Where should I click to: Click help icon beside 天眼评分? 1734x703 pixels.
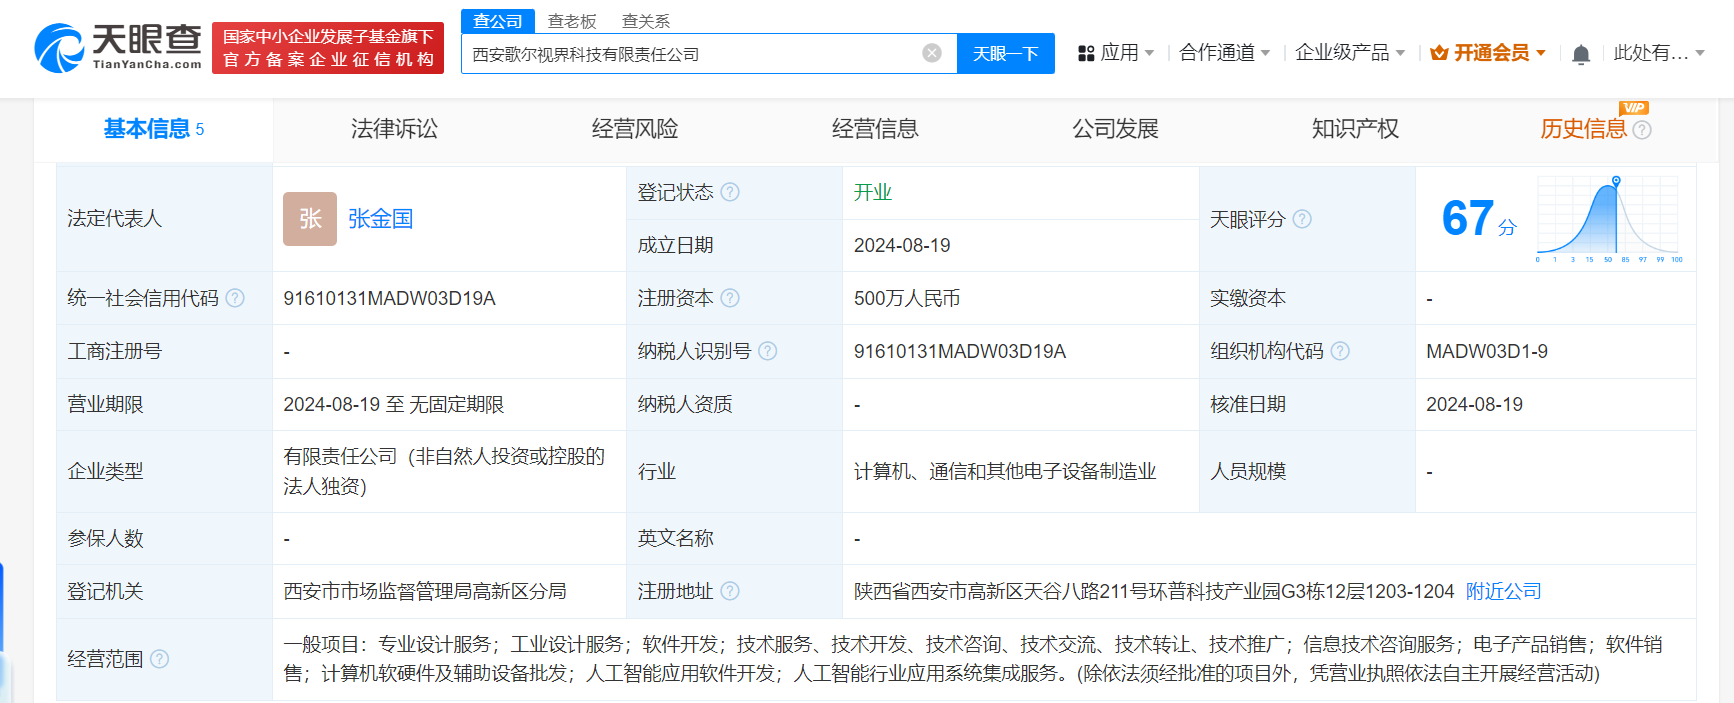(1302, 219)
